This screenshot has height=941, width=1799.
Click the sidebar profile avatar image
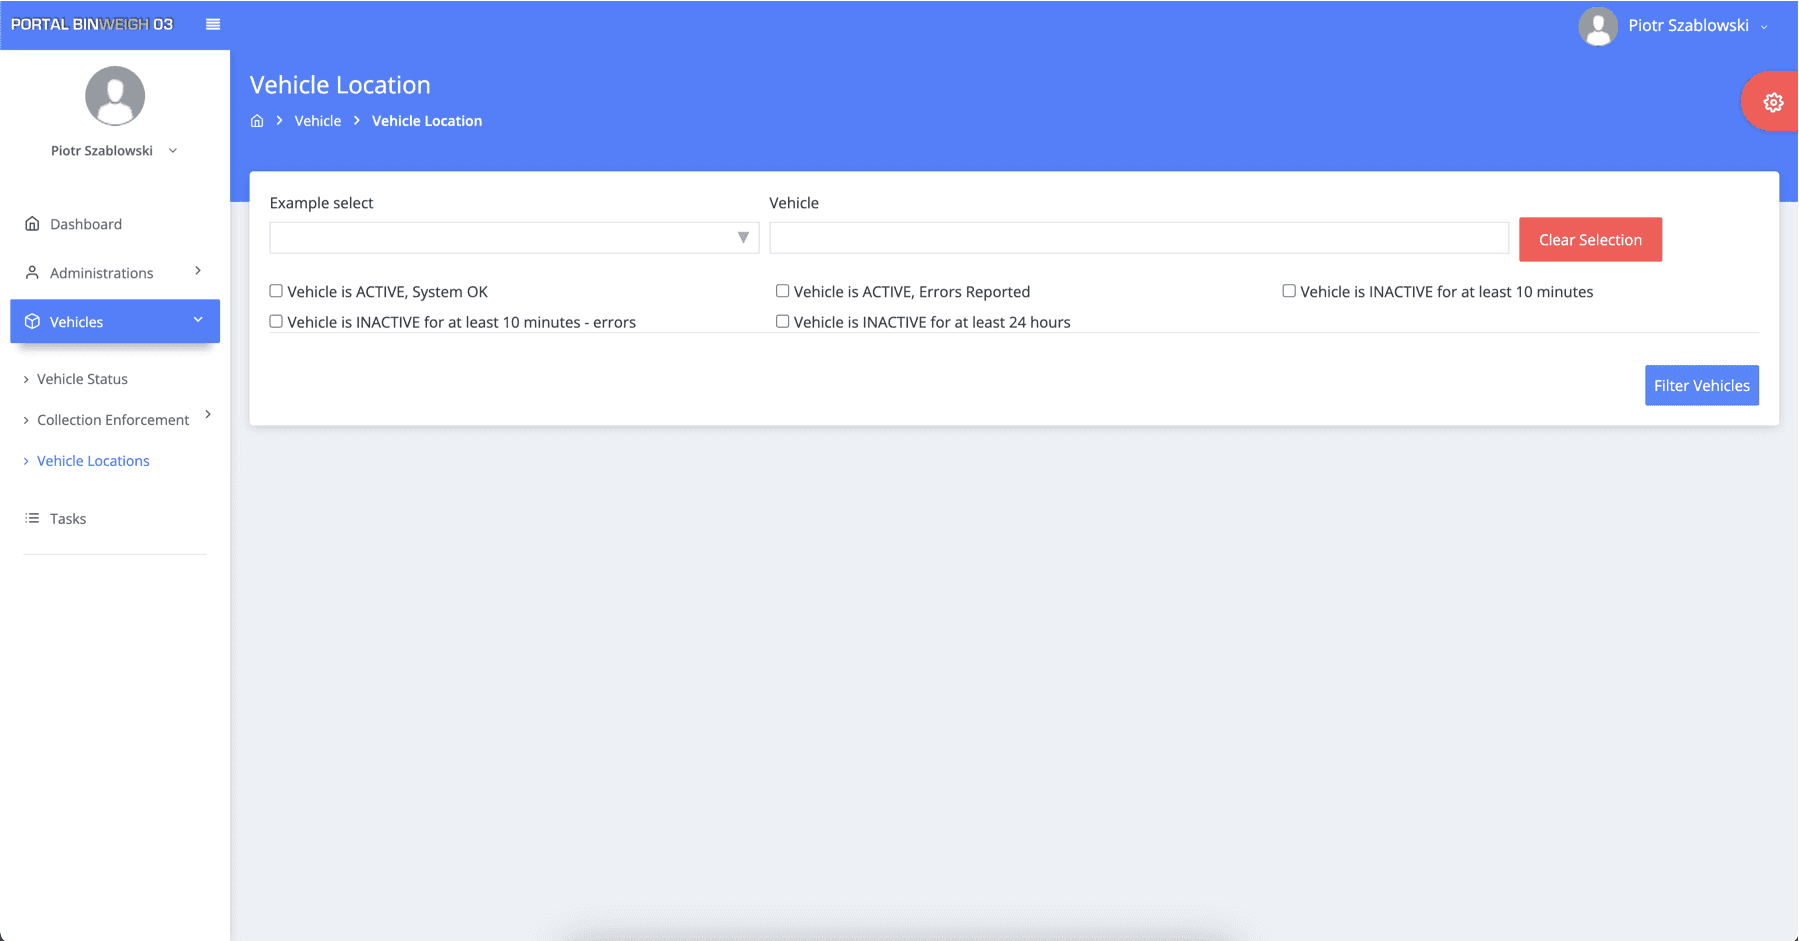[x=115, y=96]
